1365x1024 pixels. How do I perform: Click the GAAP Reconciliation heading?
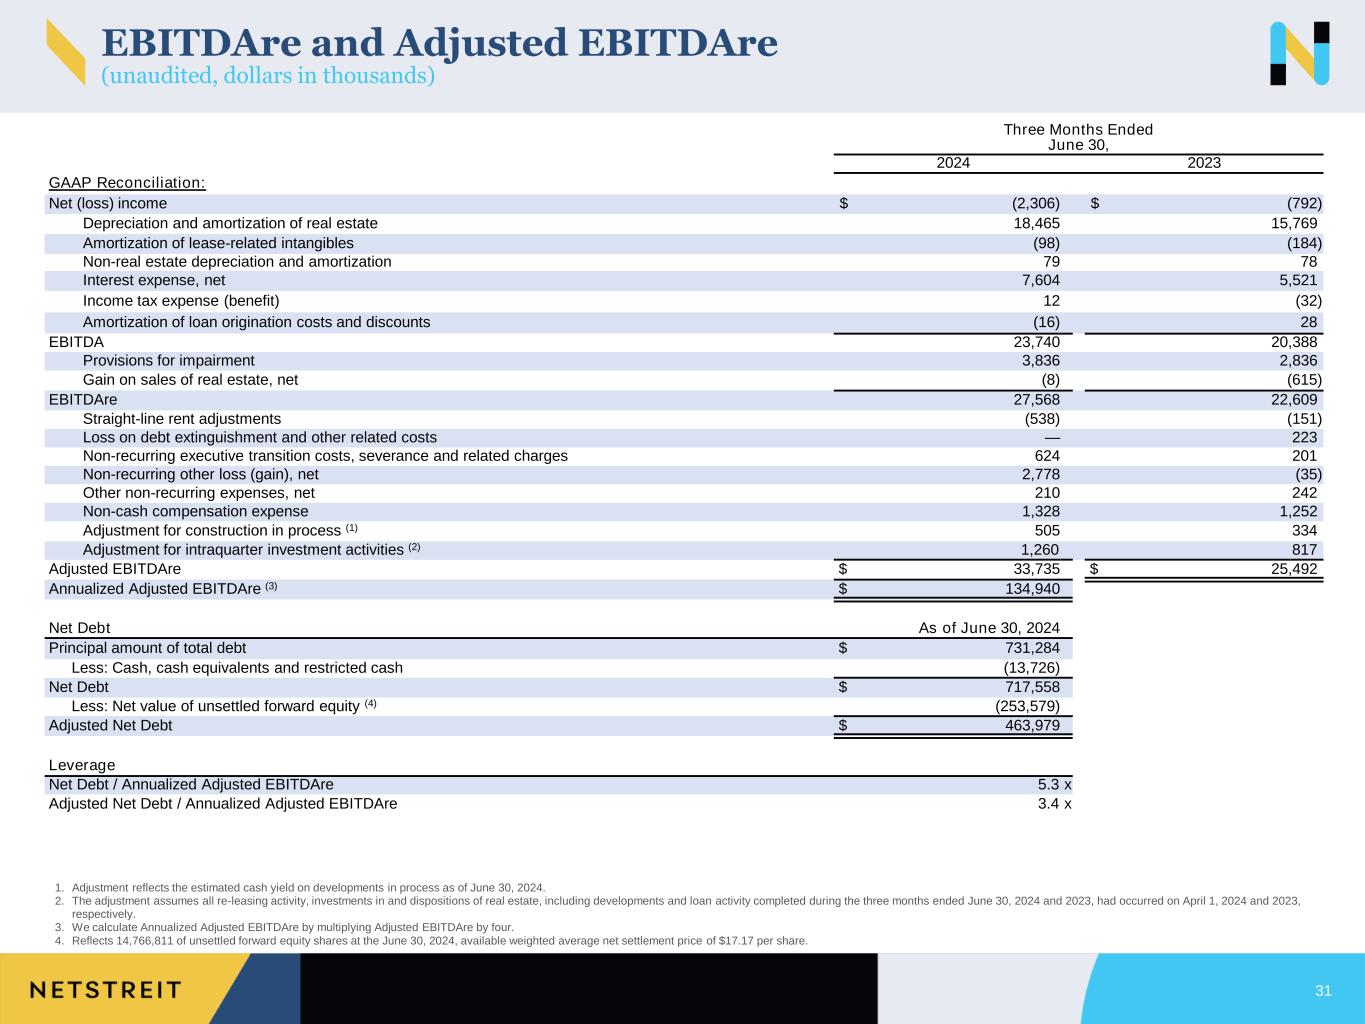(x=127, y=182)
